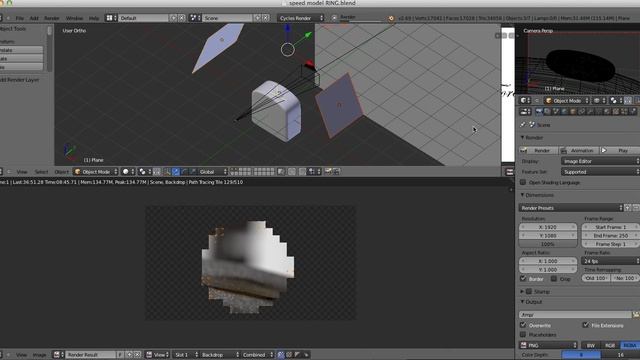
Task: Open the Display Image Editor dropdown
Action: tap(600, 161)
